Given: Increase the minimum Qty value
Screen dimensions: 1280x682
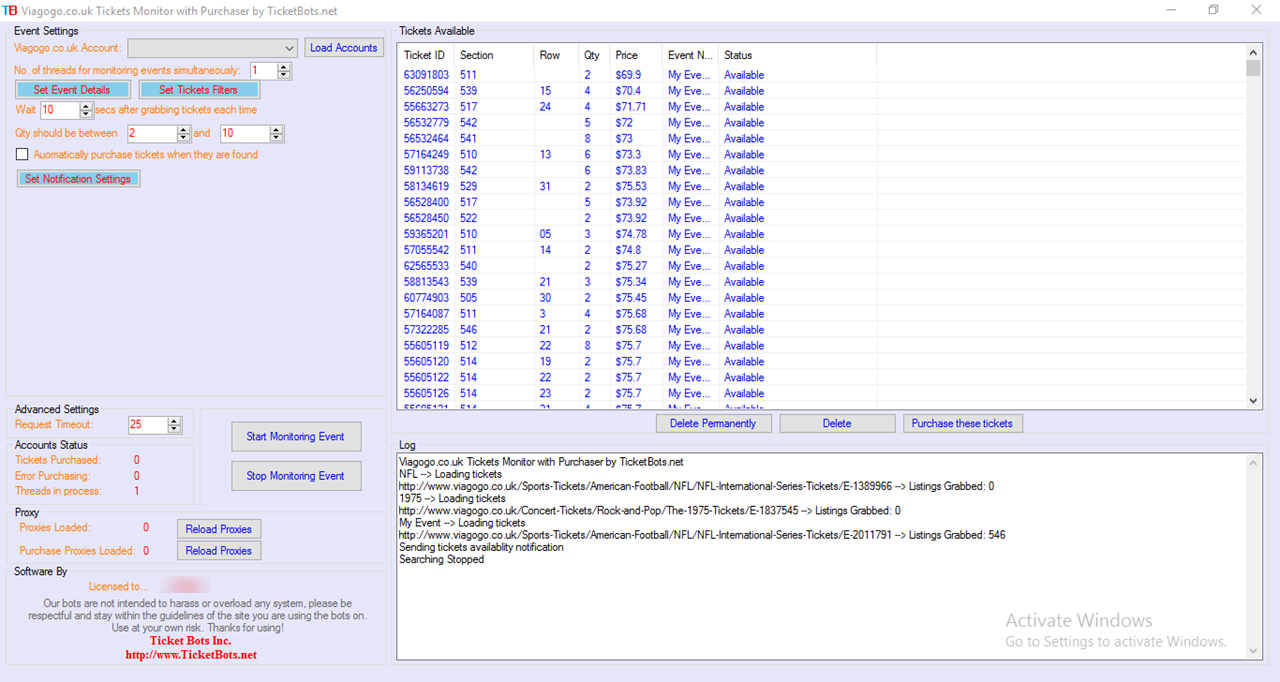Looking at the screenshot, I should coord(184,130).
